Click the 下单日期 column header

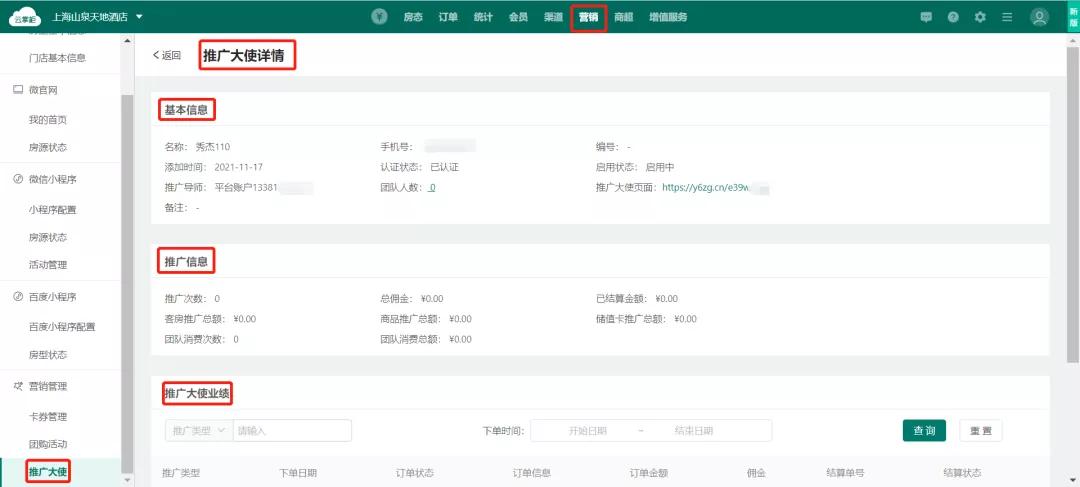(298, 473)
